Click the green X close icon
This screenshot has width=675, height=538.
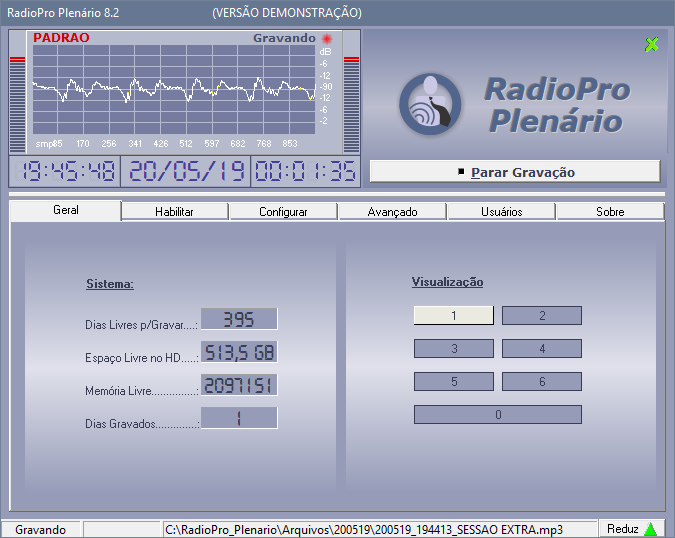pyautogui.click(x=651, y=44)
